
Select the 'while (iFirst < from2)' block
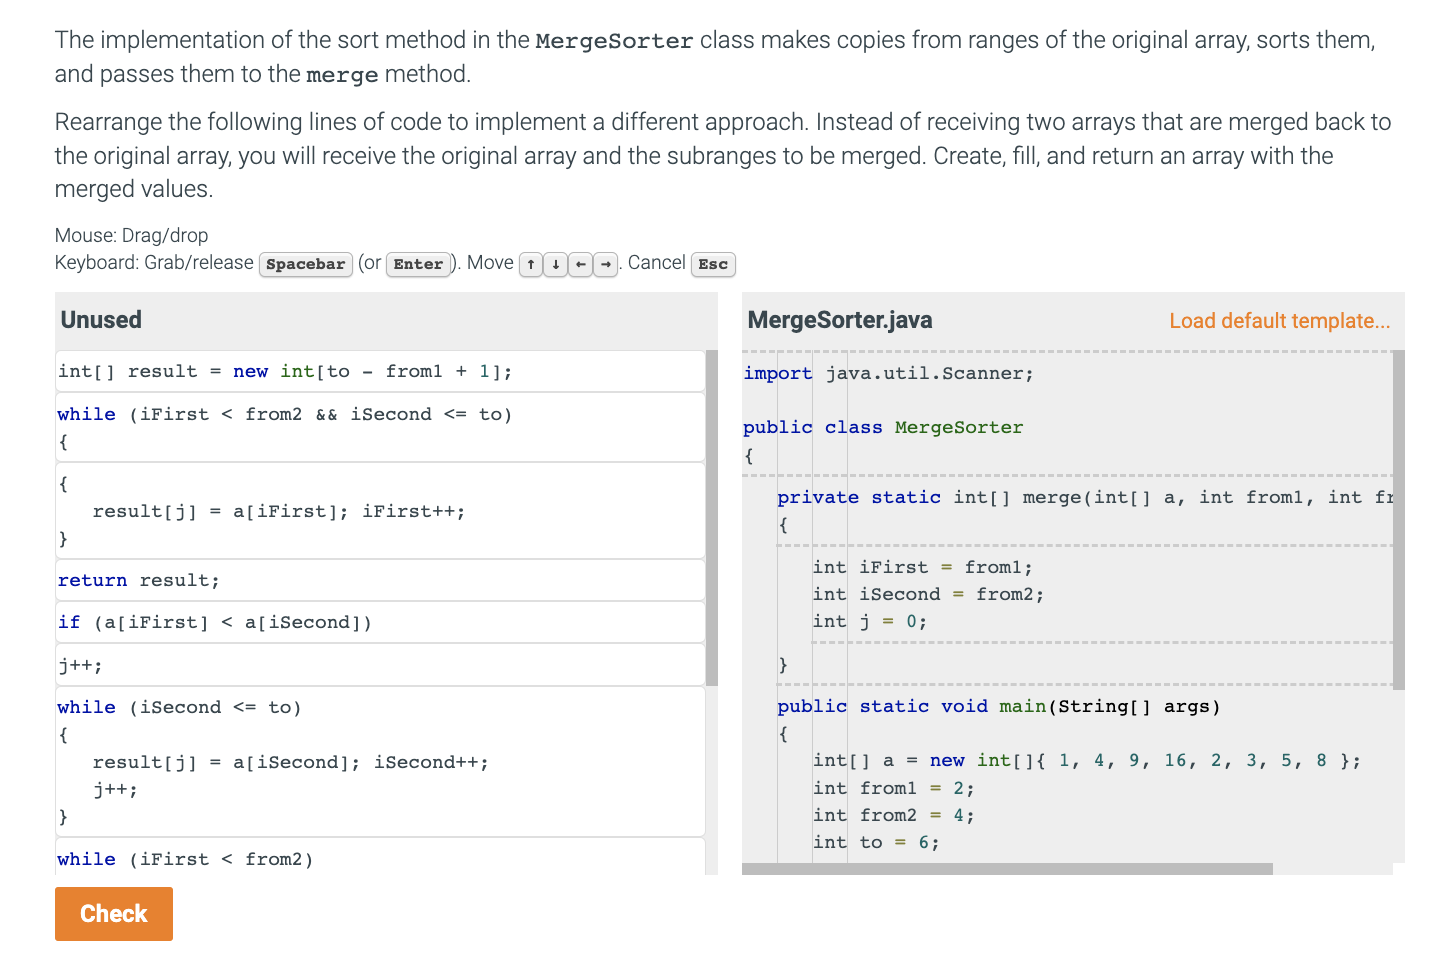(x=381, y=858)
